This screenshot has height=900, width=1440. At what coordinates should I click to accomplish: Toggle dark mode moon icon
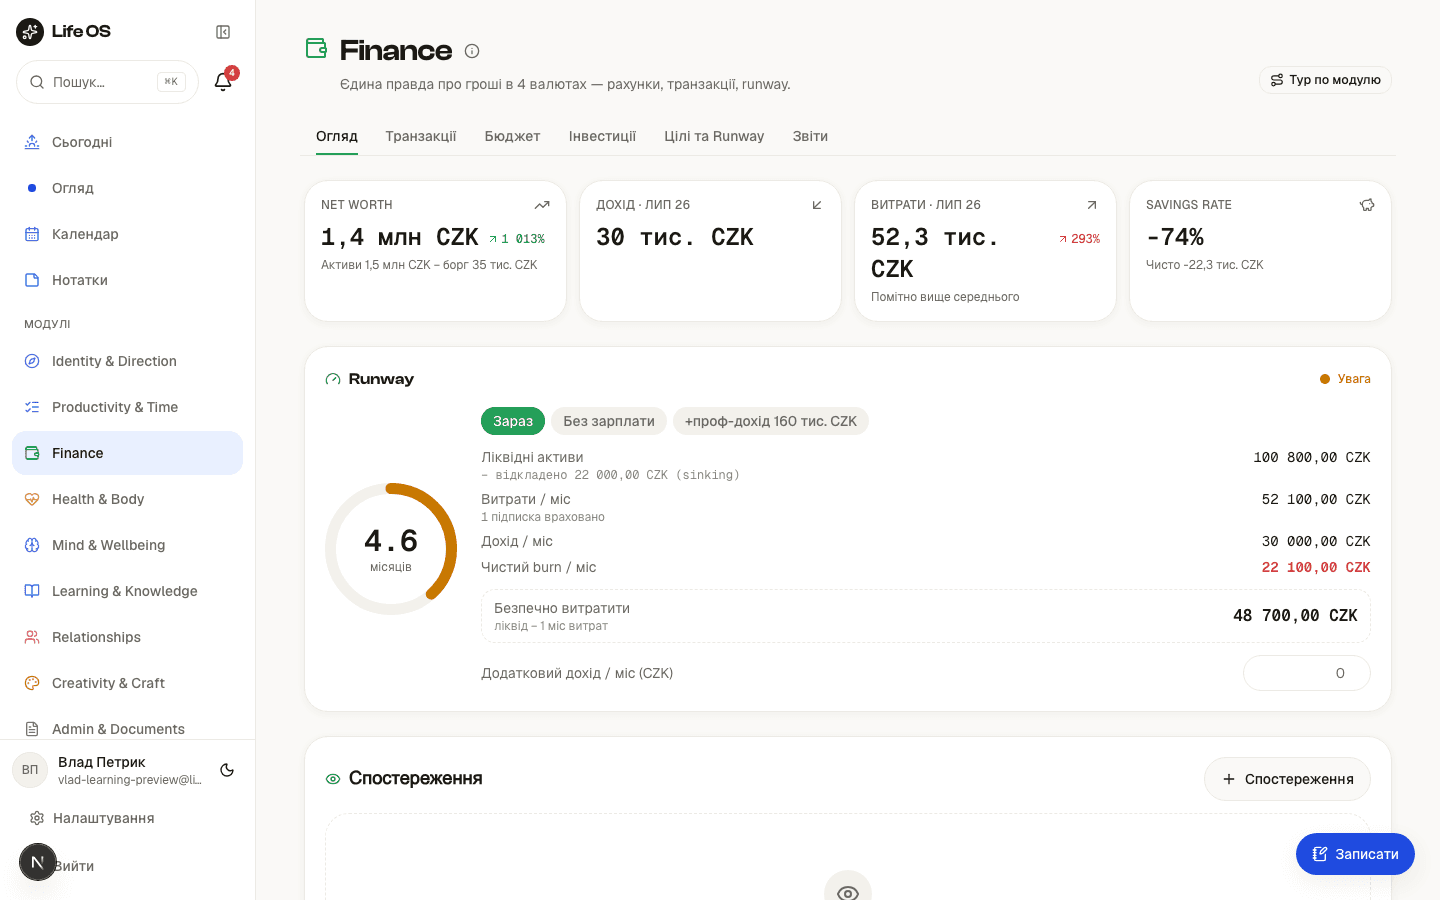point(227,770)
